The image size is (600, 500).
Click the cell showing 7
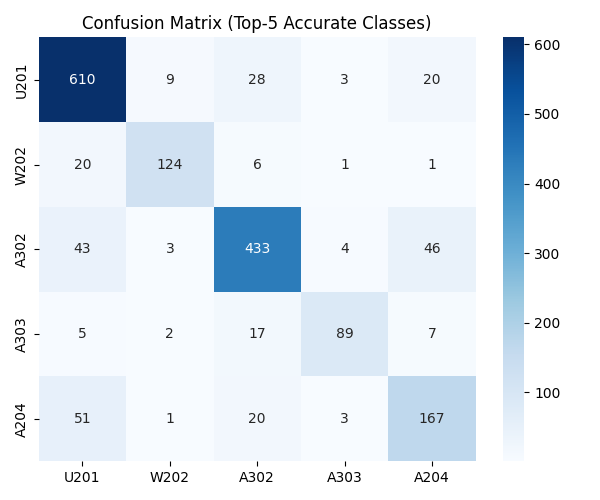[x=431, y=334]
